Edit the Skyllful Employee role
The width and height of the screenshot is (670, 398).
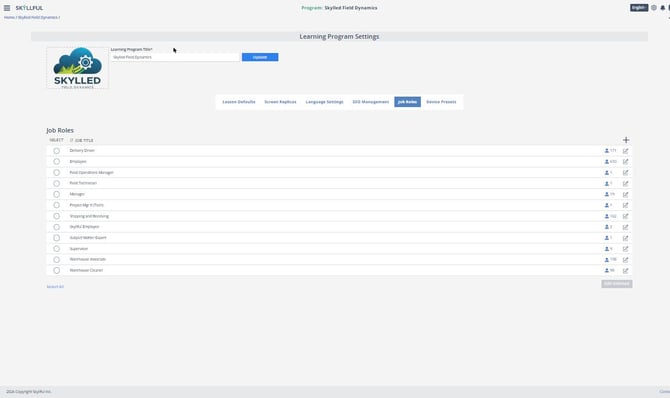point(625,227)
